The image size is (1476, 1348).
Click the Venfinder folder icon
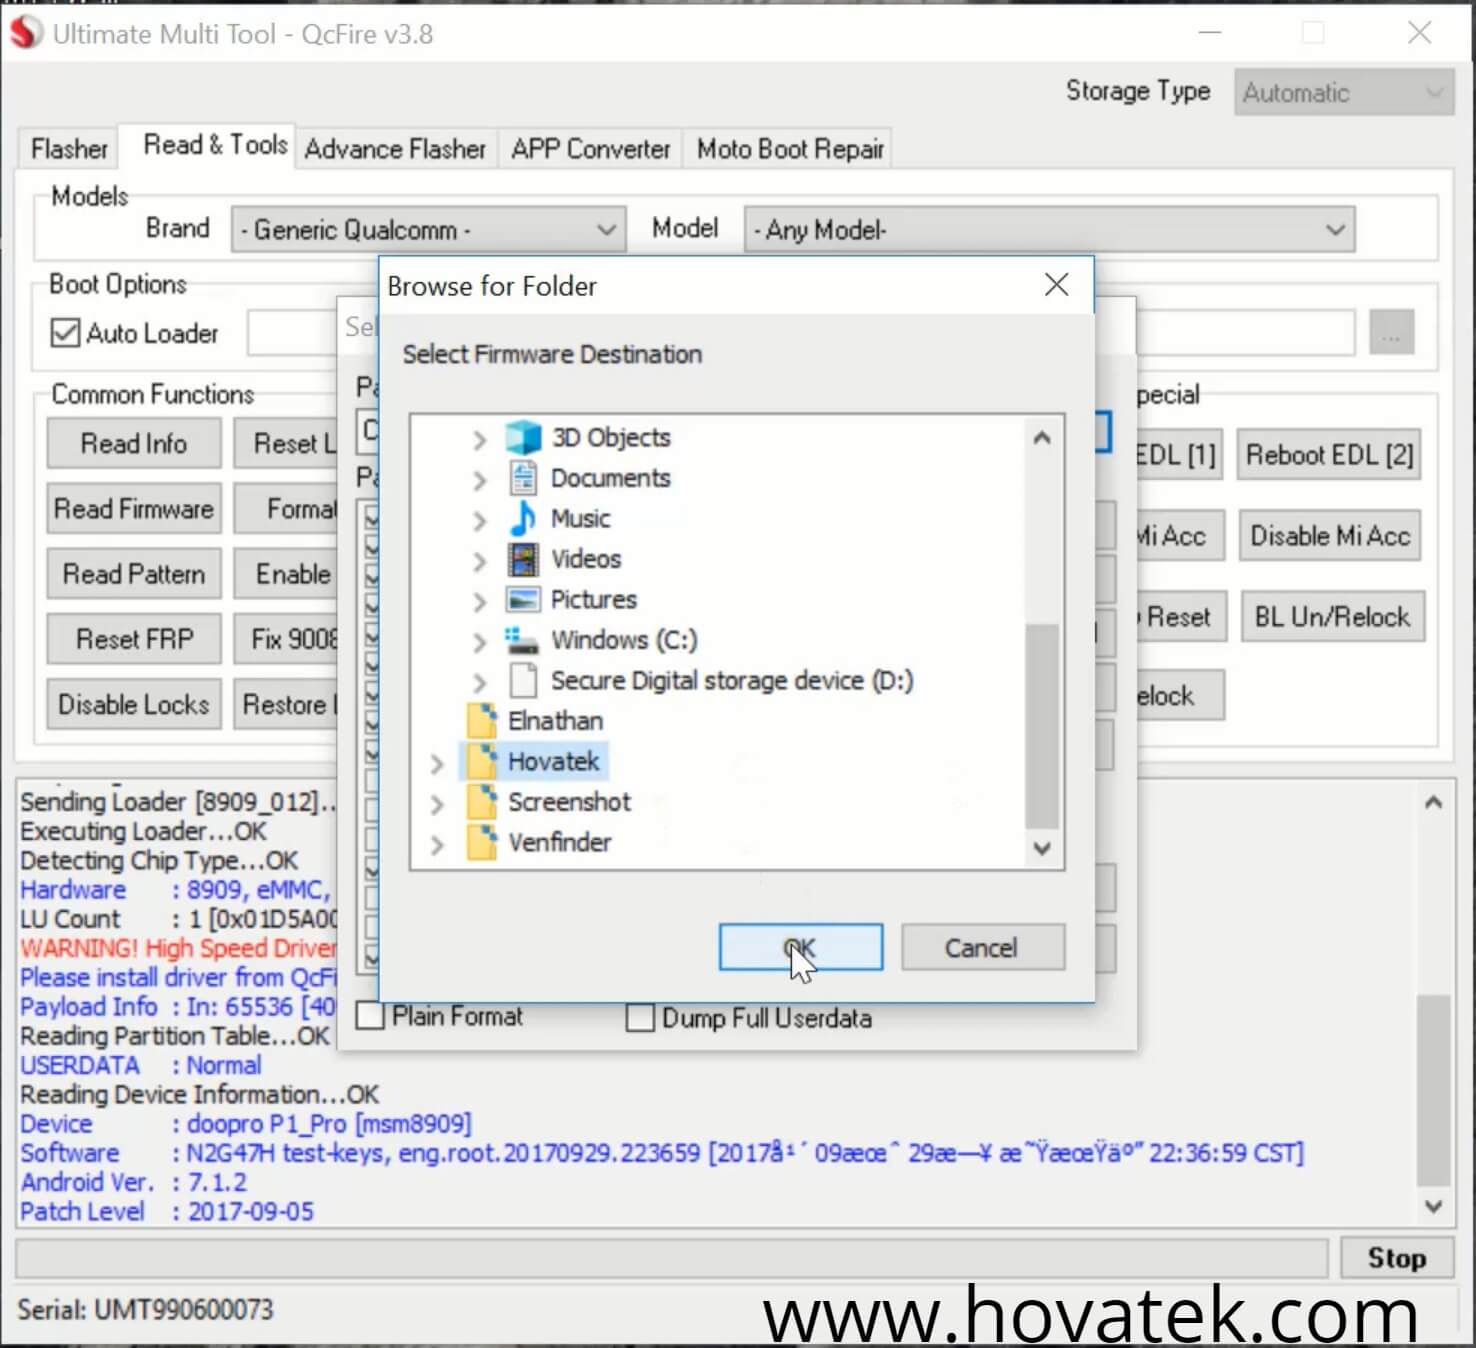(x=481, y=842)
